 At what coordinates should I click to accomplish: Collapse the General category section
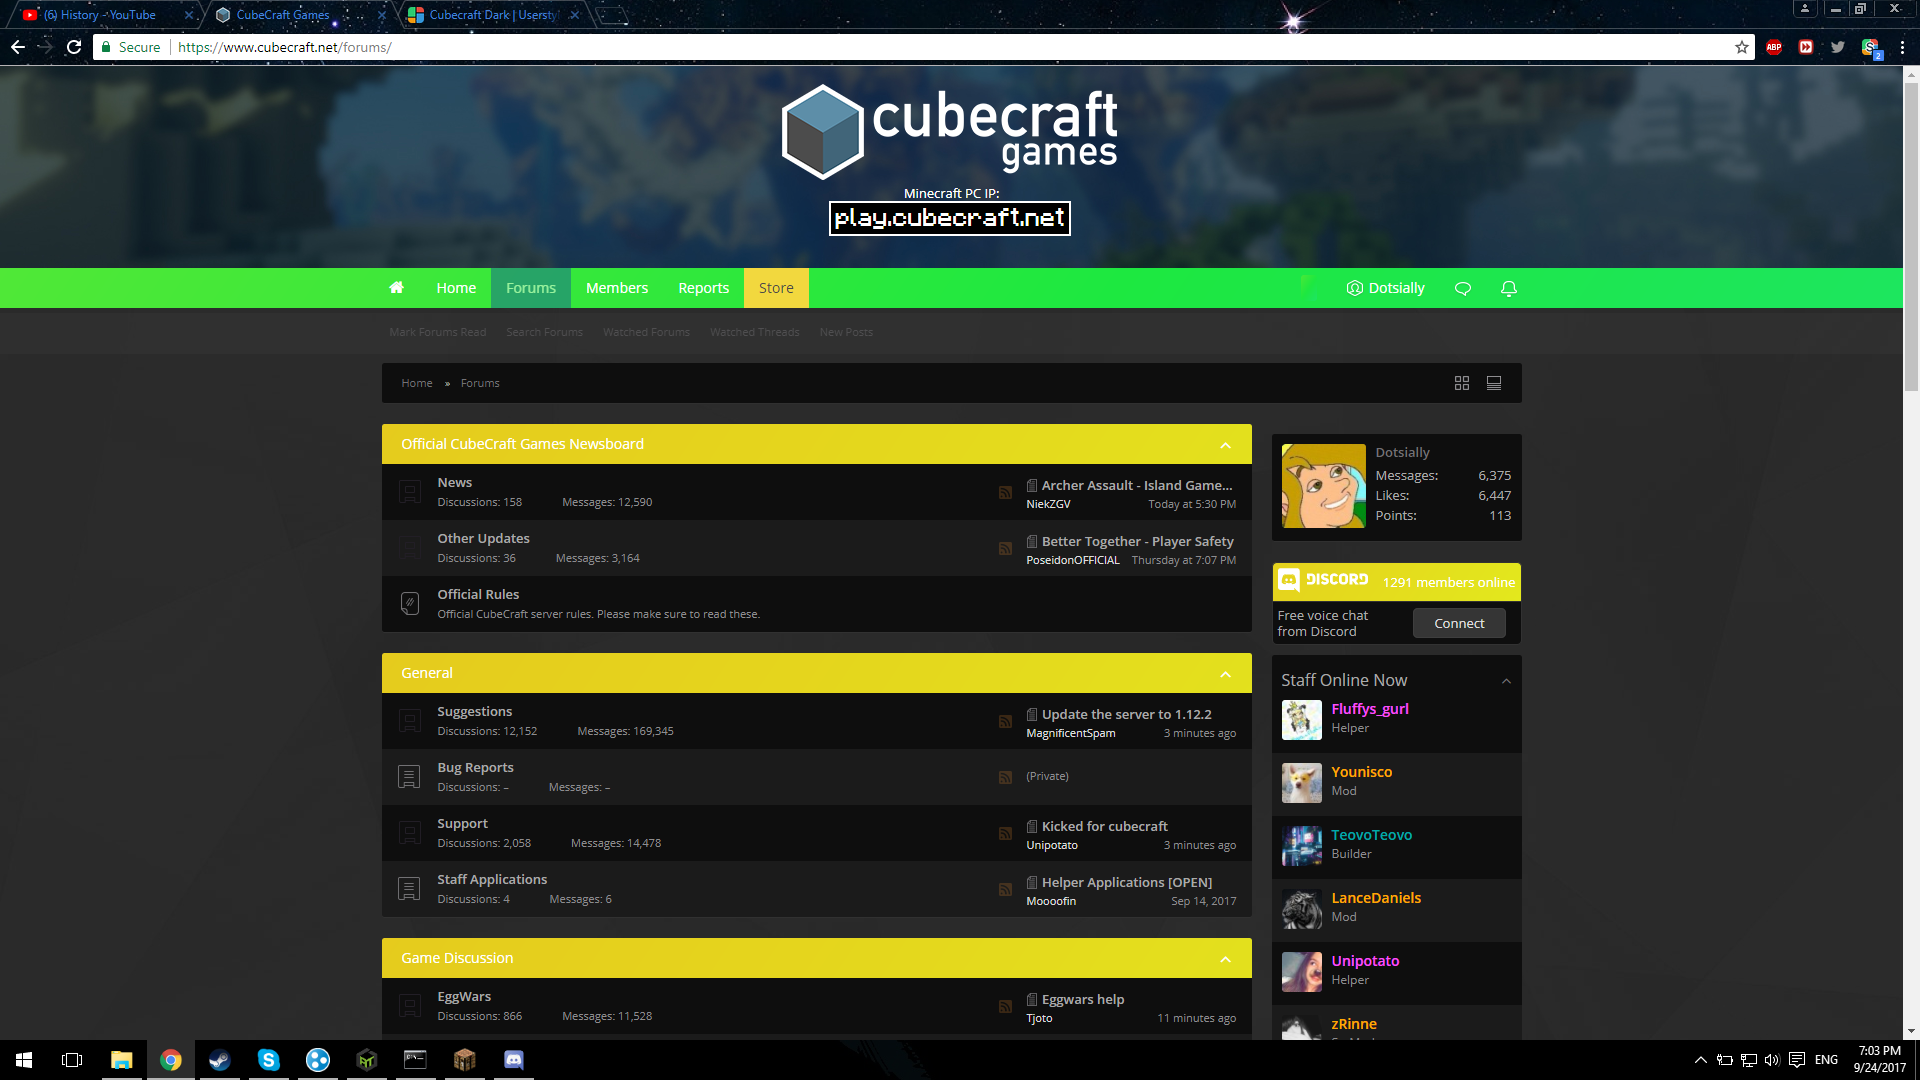(1225, 674)
